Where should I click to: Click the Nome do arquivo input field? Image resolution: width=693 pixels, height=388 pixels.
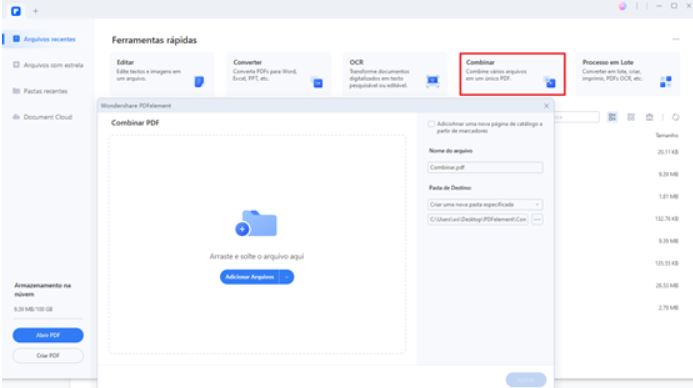click(x=485, y=167)
